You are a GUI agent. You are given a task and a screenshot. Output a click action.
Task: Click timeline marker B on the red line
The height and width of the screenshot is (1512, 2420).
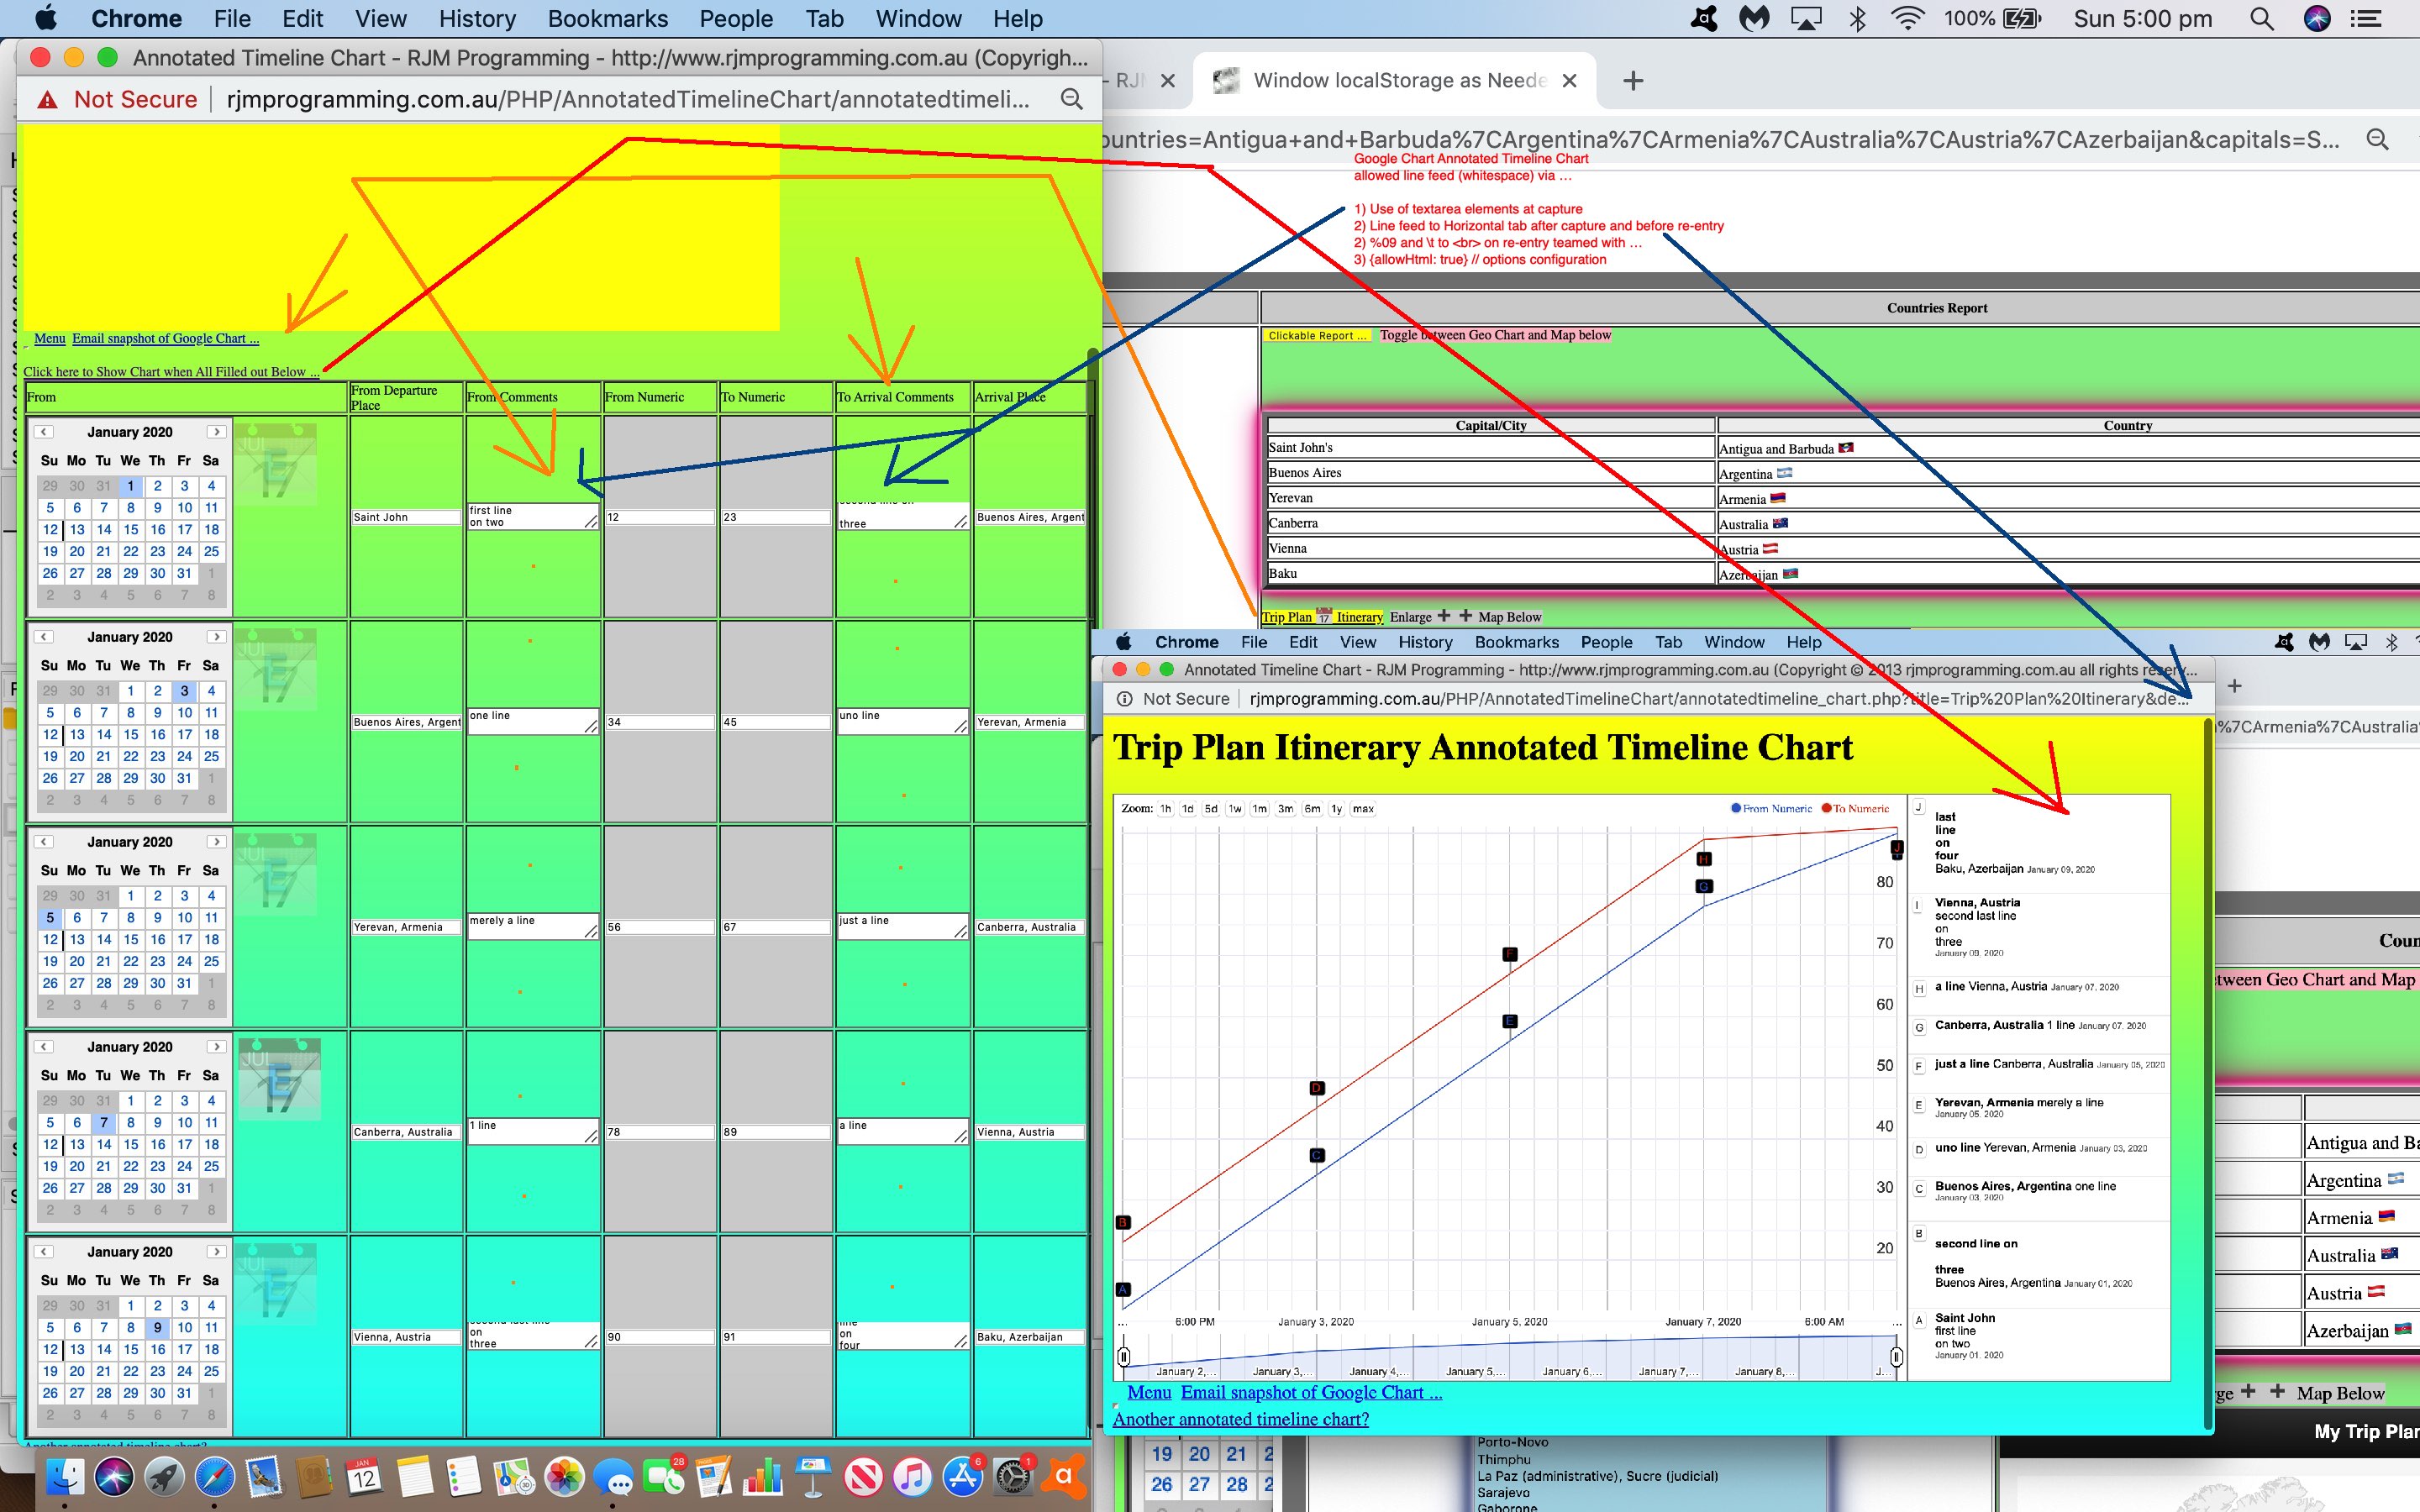click(1123, 1222)
